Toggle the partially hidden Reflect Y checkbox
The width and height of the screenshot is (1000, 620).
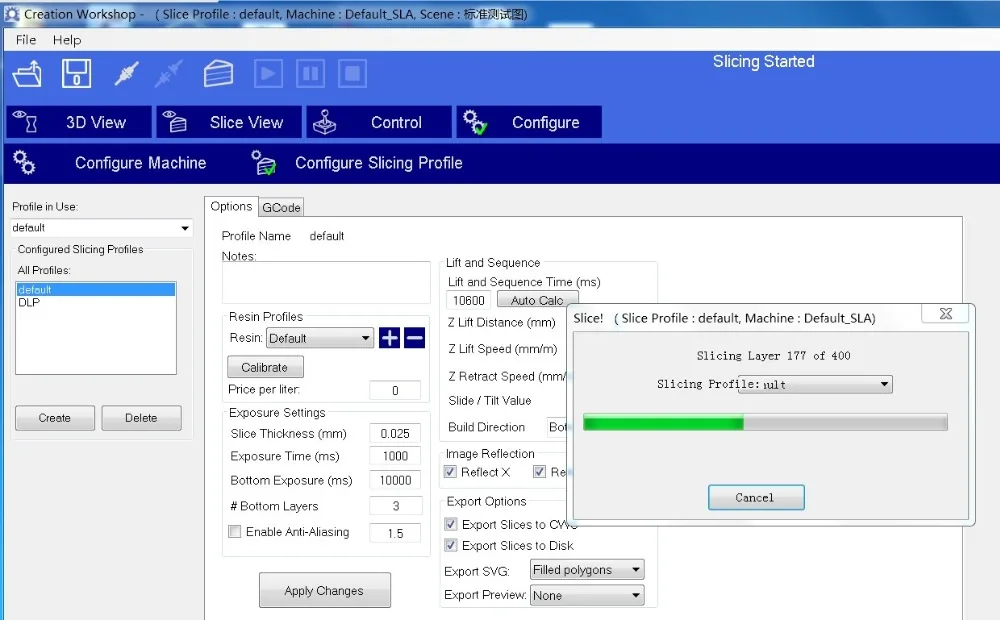pyautogui.click(x=540, y=472)
